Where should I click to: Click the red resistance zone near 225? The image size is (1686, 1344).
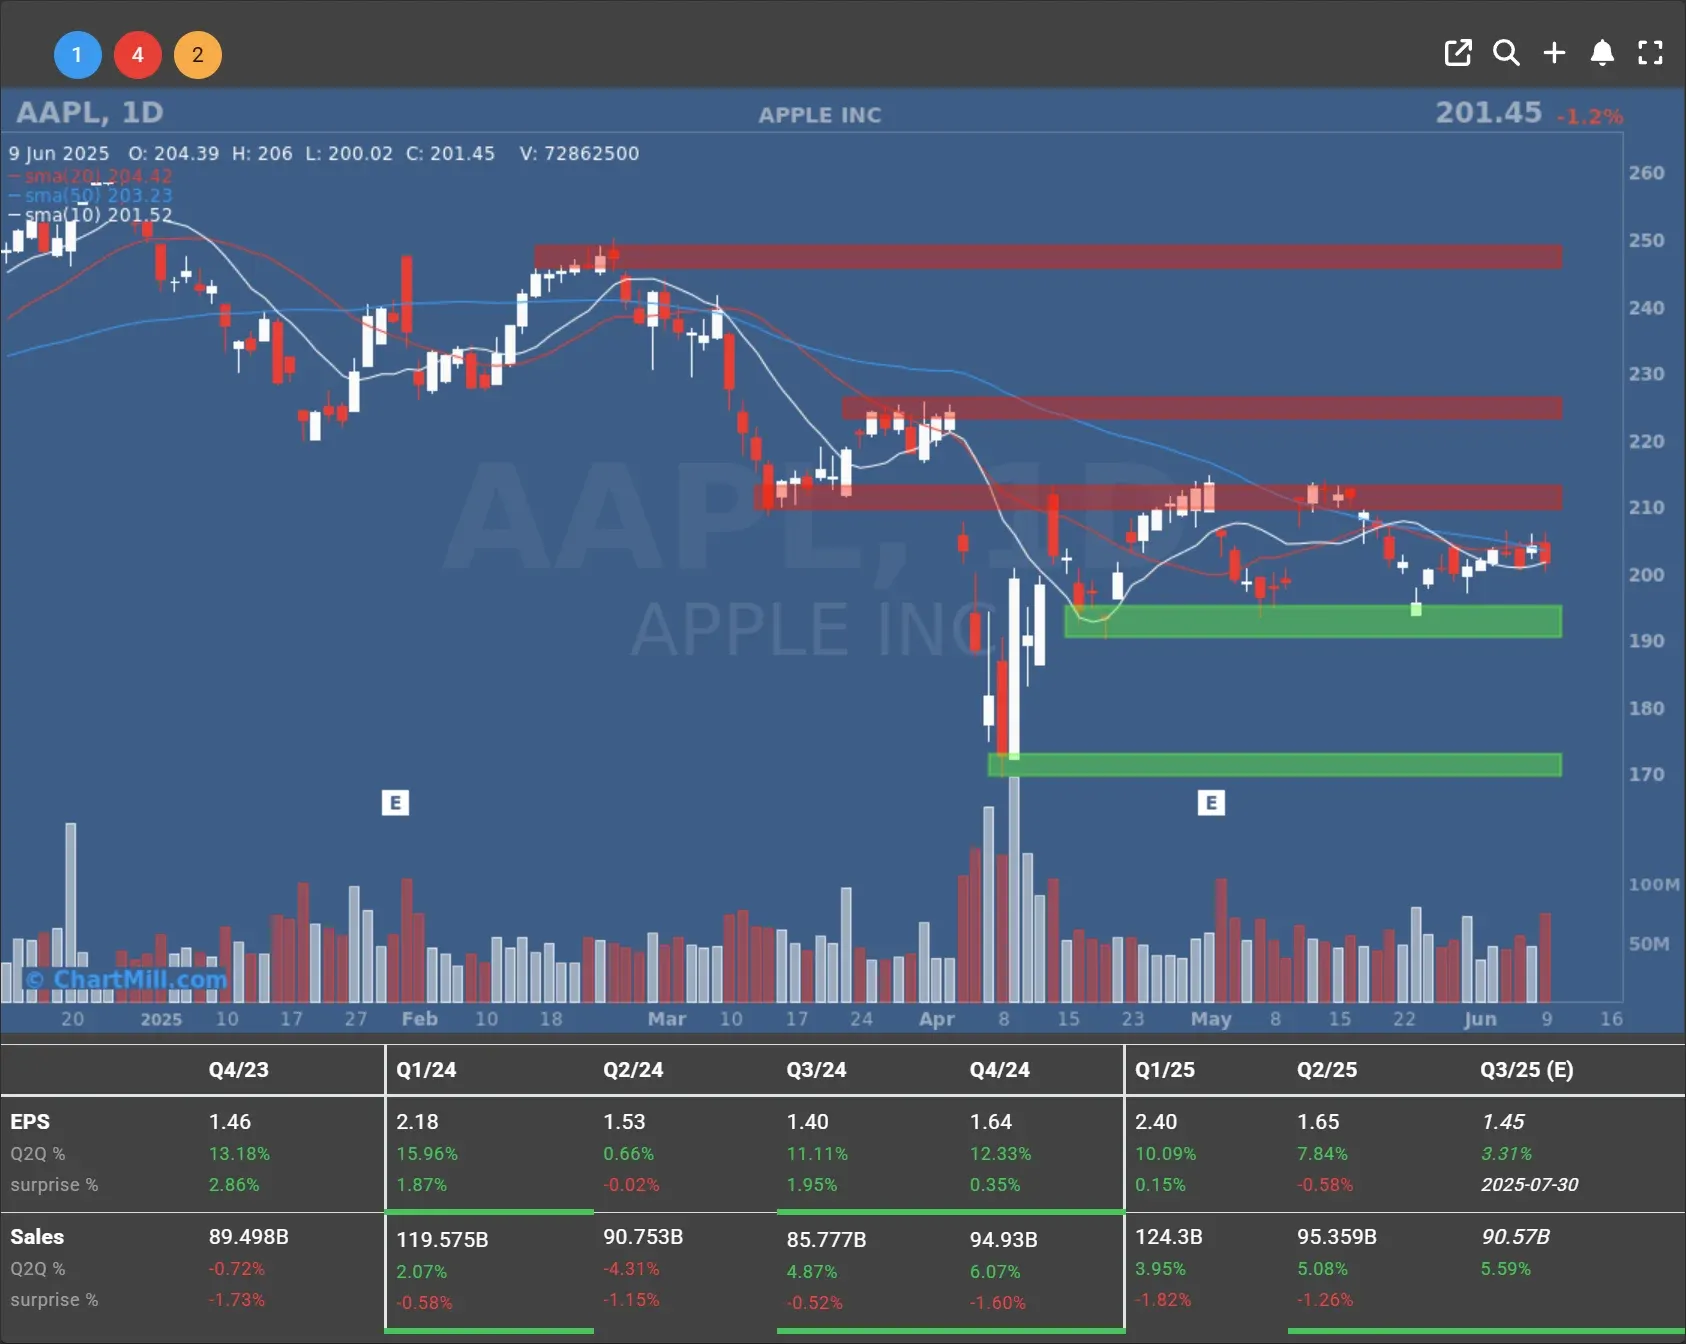pyautogui.click(x=1202, y=408)
